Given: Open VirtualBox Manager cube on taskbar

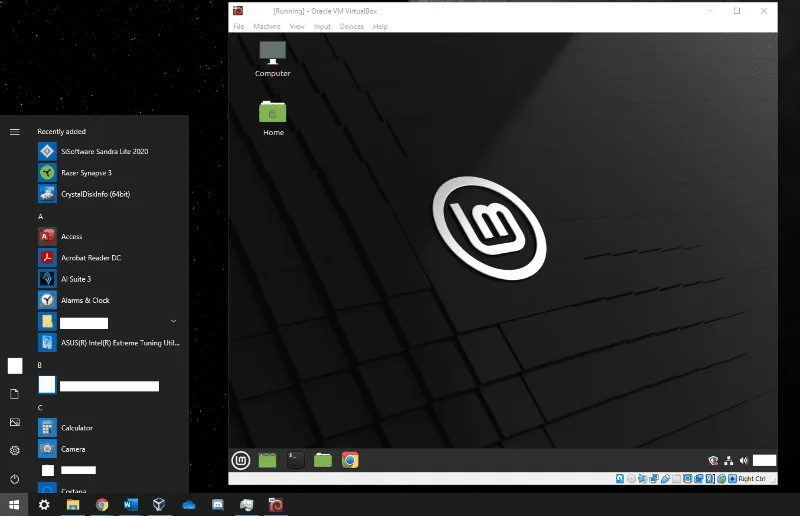Looking at the screenshot, I should click(x=159, y=505).
